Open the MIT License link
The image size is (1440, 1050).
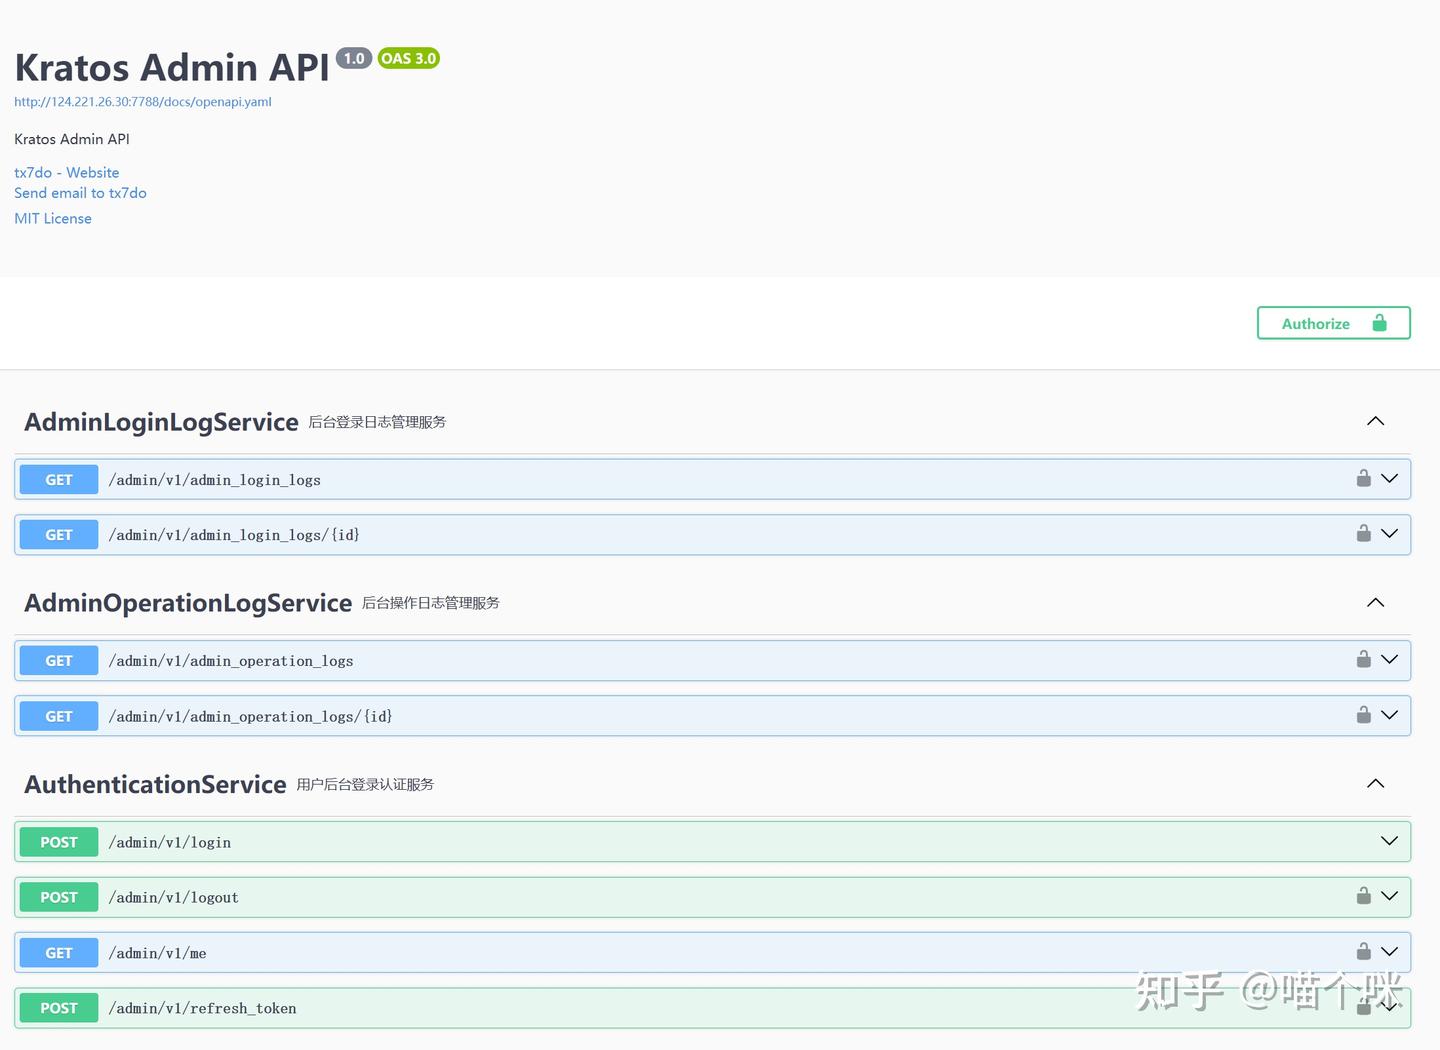point(52,218)
